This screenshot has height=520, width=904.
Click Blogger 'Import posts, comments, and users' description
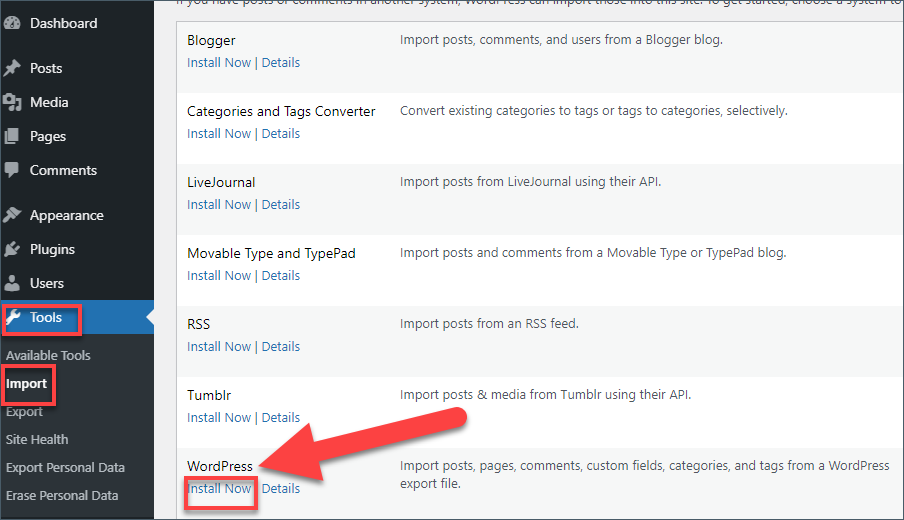tap(561, 40)
